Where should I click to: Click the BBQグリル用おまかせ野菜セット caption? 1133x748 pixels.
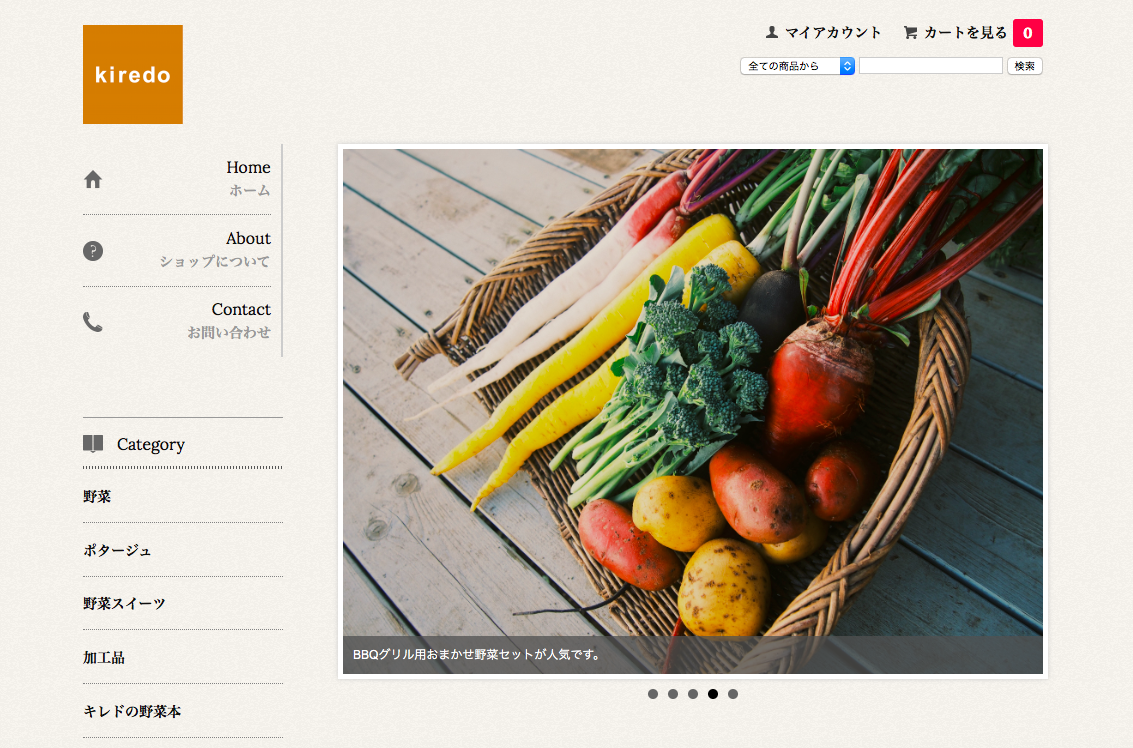[477, 655]
